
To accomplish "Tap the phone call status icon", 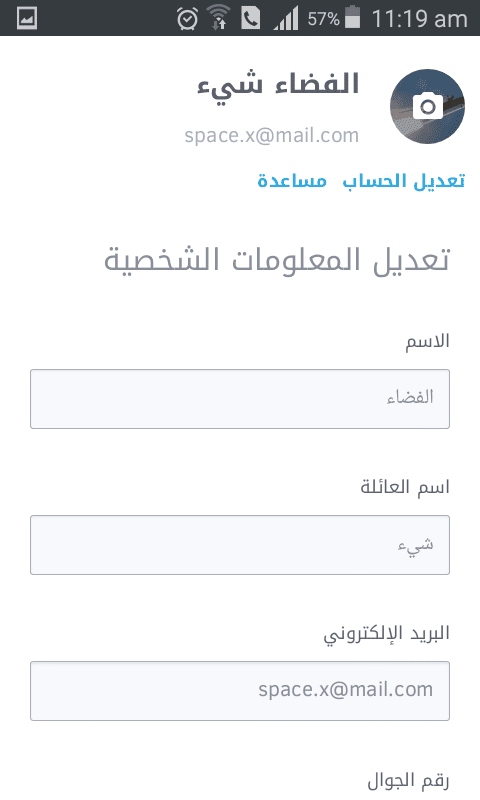I will (250, 19).
